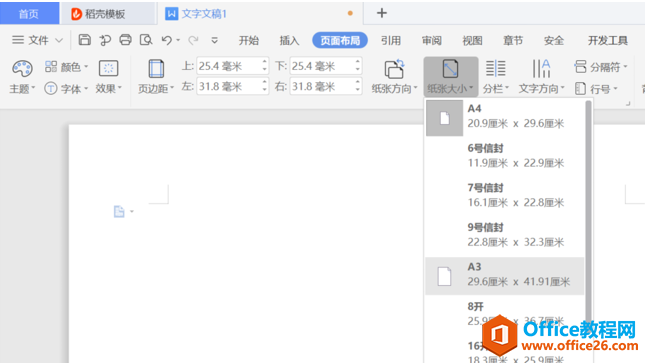Expand the 颜色 color dropdown
The height and width of the screenshot is (363, 645).
pyautogui.click(x=66, y=67)
